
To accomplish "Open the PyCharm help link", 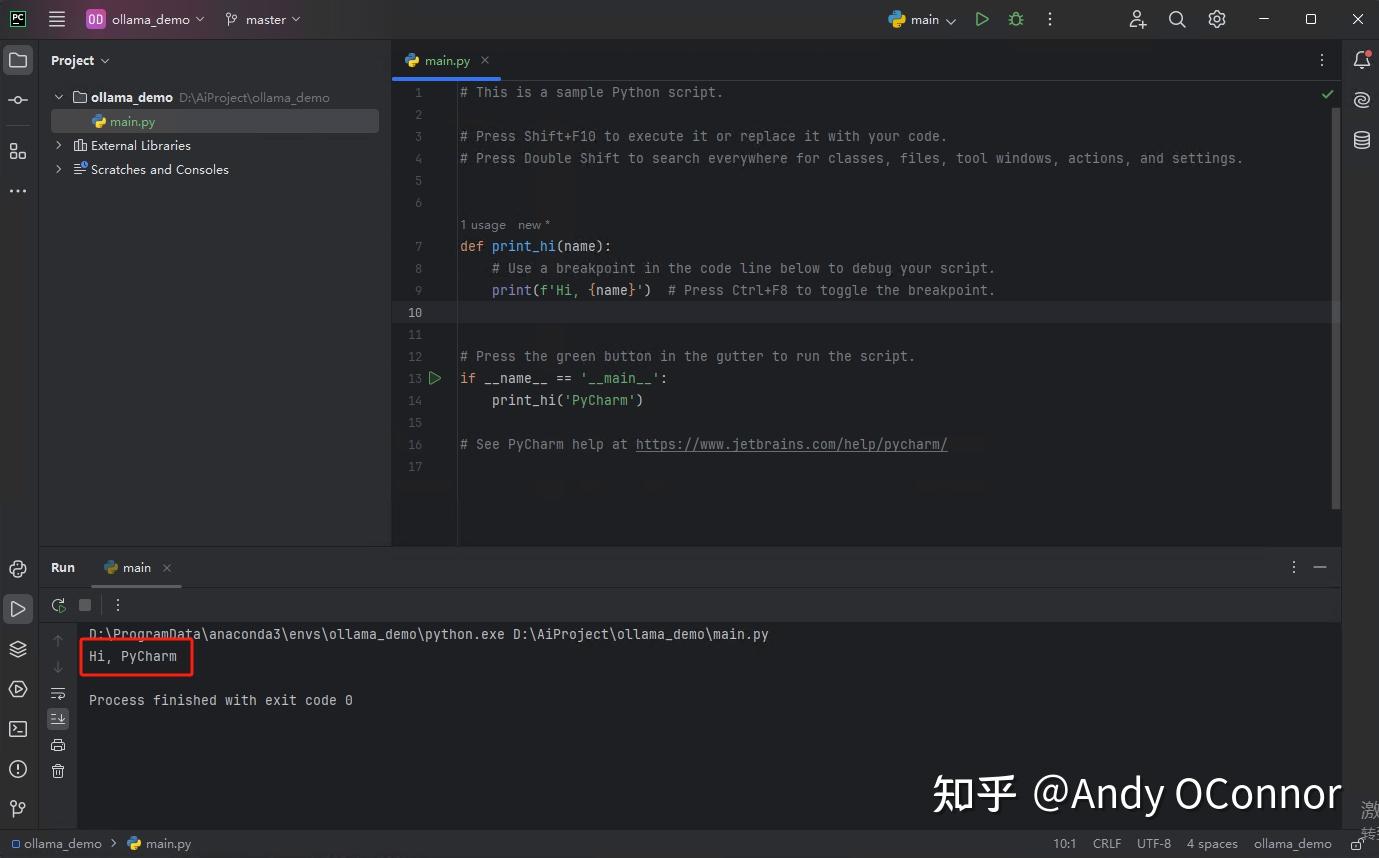I will (x=792, y=444).
